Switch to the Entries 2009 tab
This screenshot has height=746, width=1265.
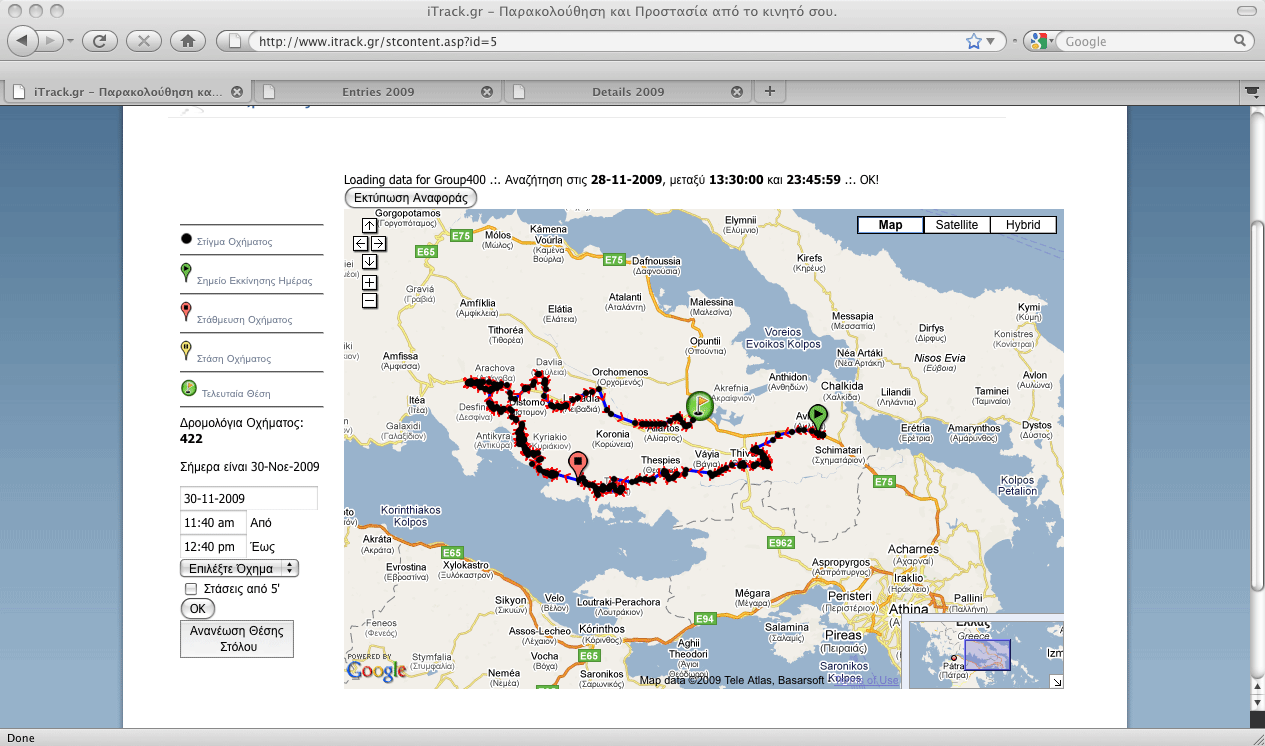[378, 91]
